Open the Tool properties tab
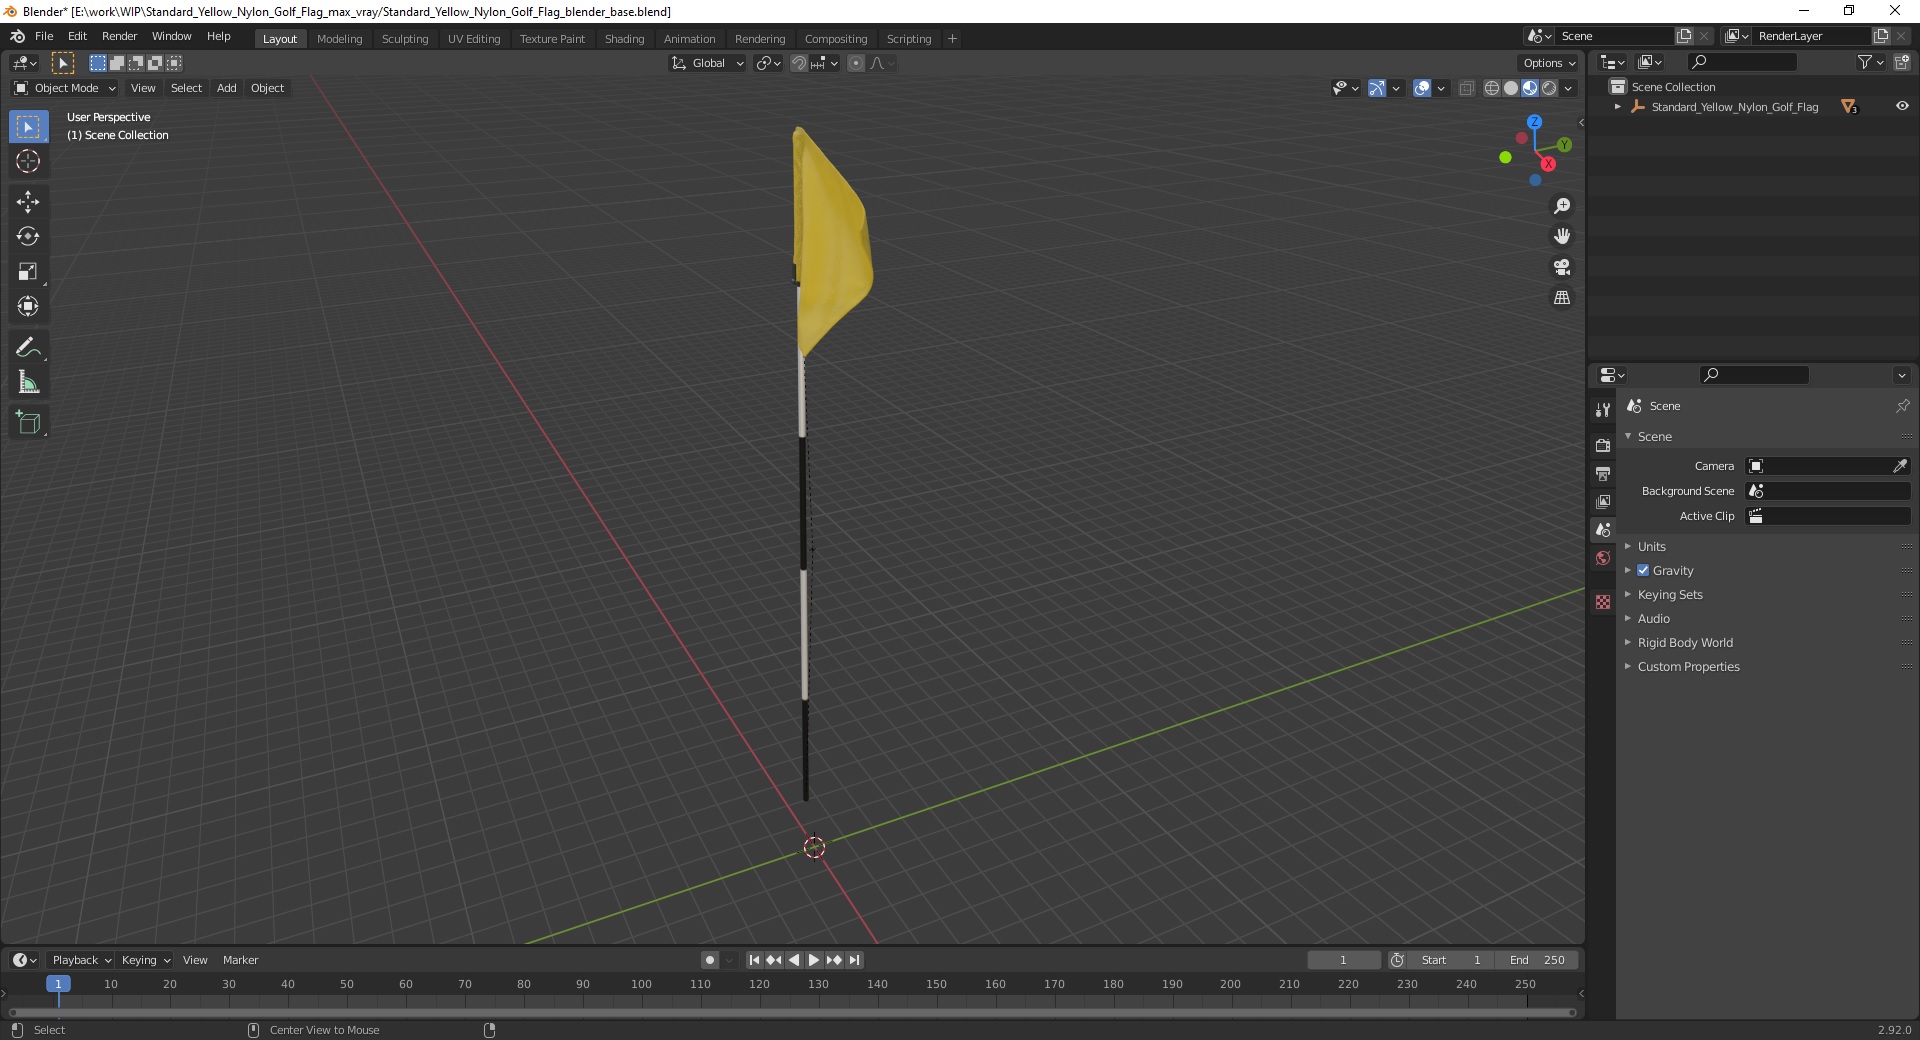The image size is (1920, 1040). (x=1603, y=410)
